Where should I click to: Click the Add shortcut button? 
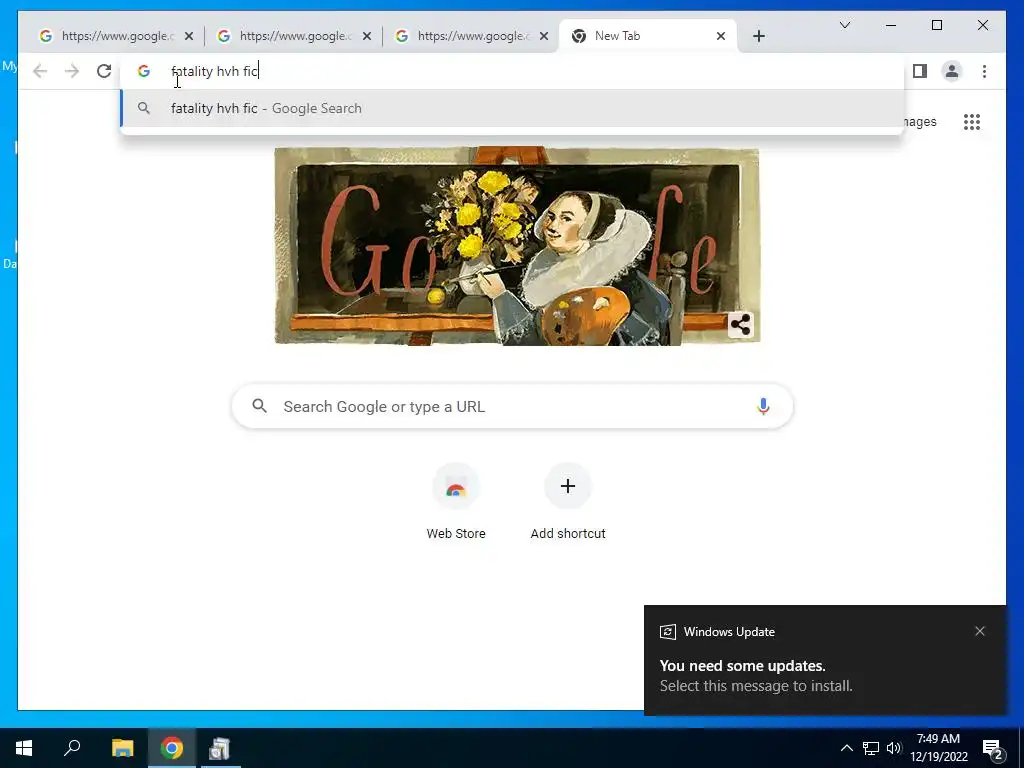(x=568, y=502)
